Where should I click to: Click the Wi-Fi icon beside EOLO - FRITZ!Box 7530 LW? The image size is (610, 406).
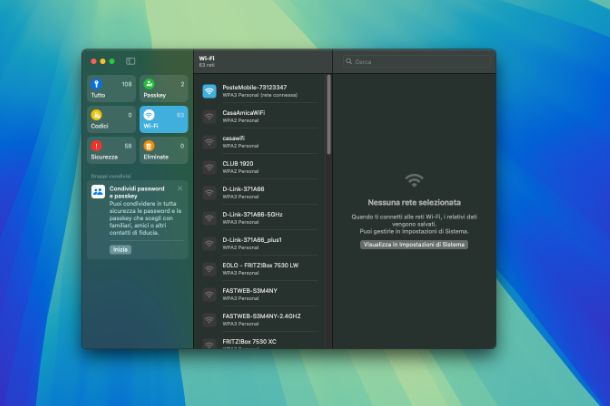click(x=209, y=269)
